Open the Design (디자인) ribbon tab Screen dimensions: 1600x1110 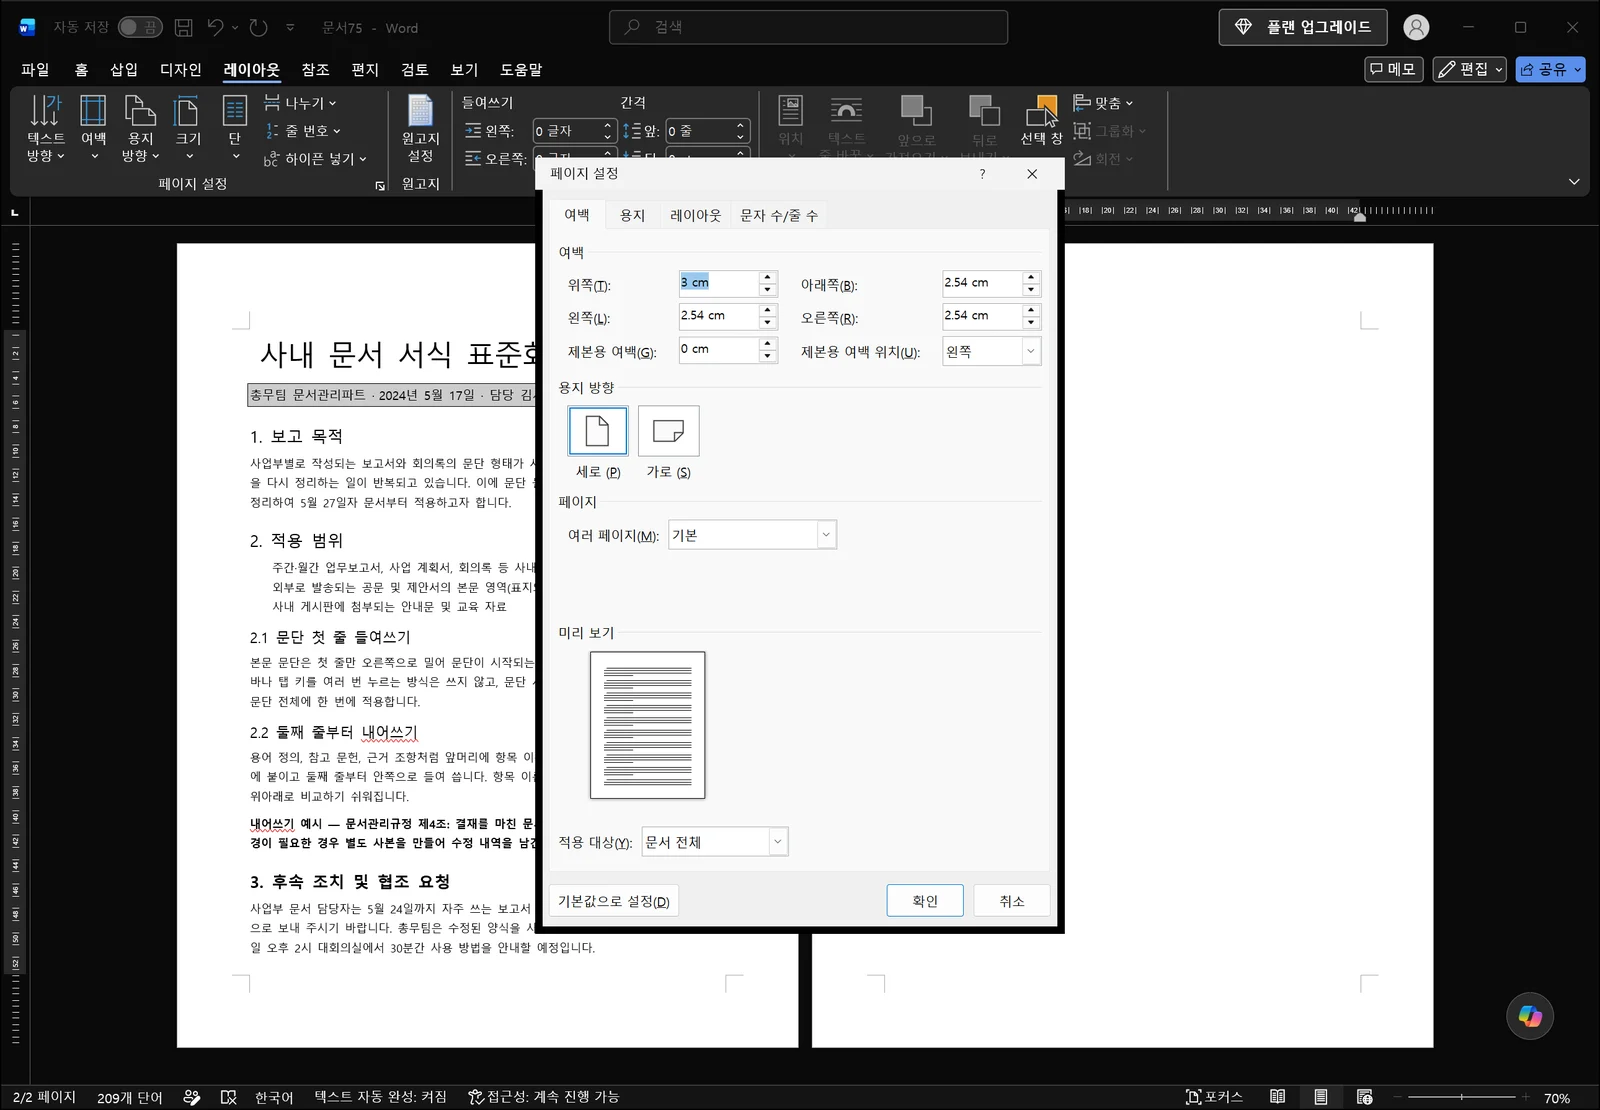coord(181,70)
